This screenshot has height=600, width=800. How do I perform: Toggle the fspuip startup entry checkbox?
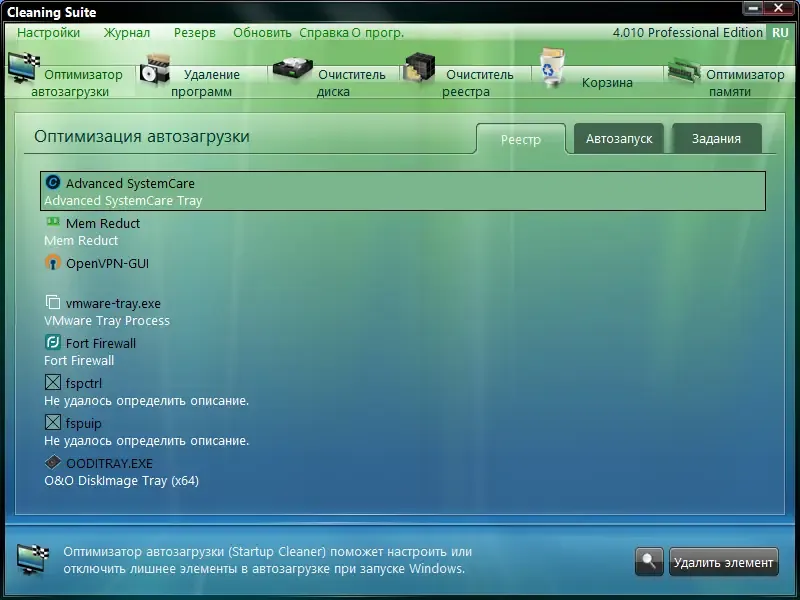coord(51,423)
